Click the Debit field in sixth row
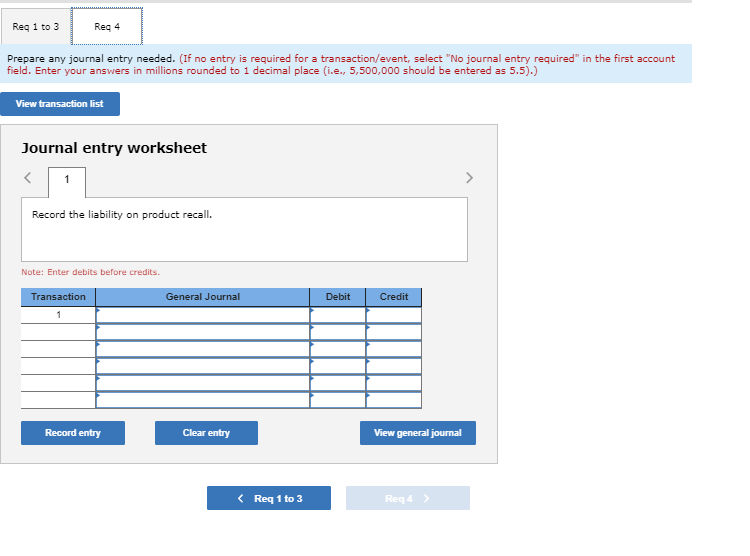This screenshot has height=556, width=750. pyautogui.click(x=338, y=400)
